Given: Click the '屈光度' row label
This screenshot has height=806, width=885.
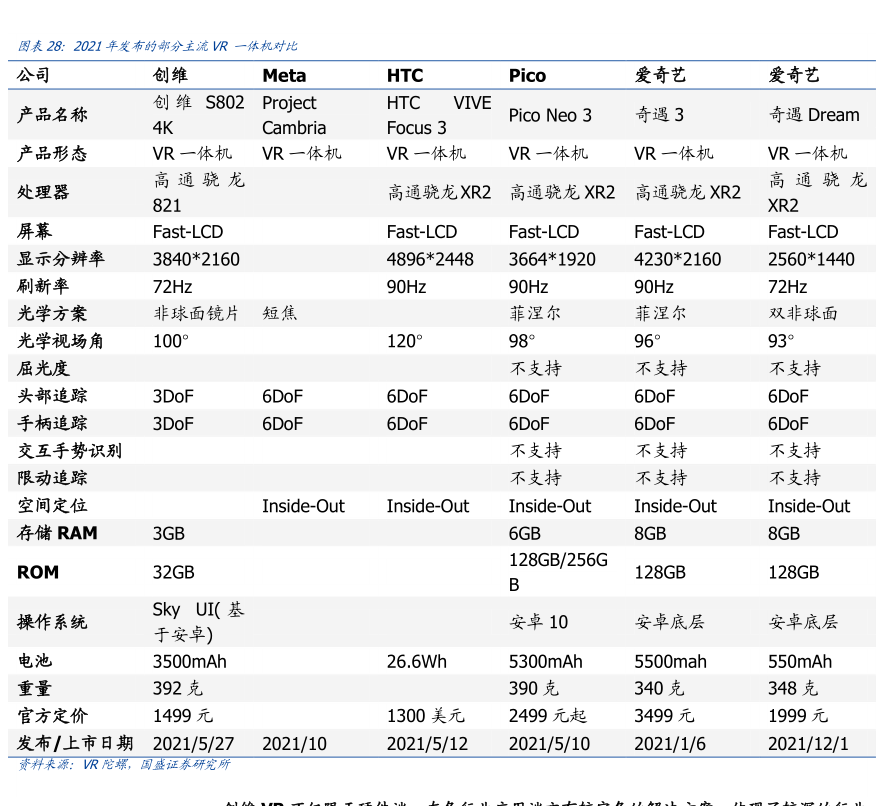Looking at the screenshot, I should click(43, 369).
